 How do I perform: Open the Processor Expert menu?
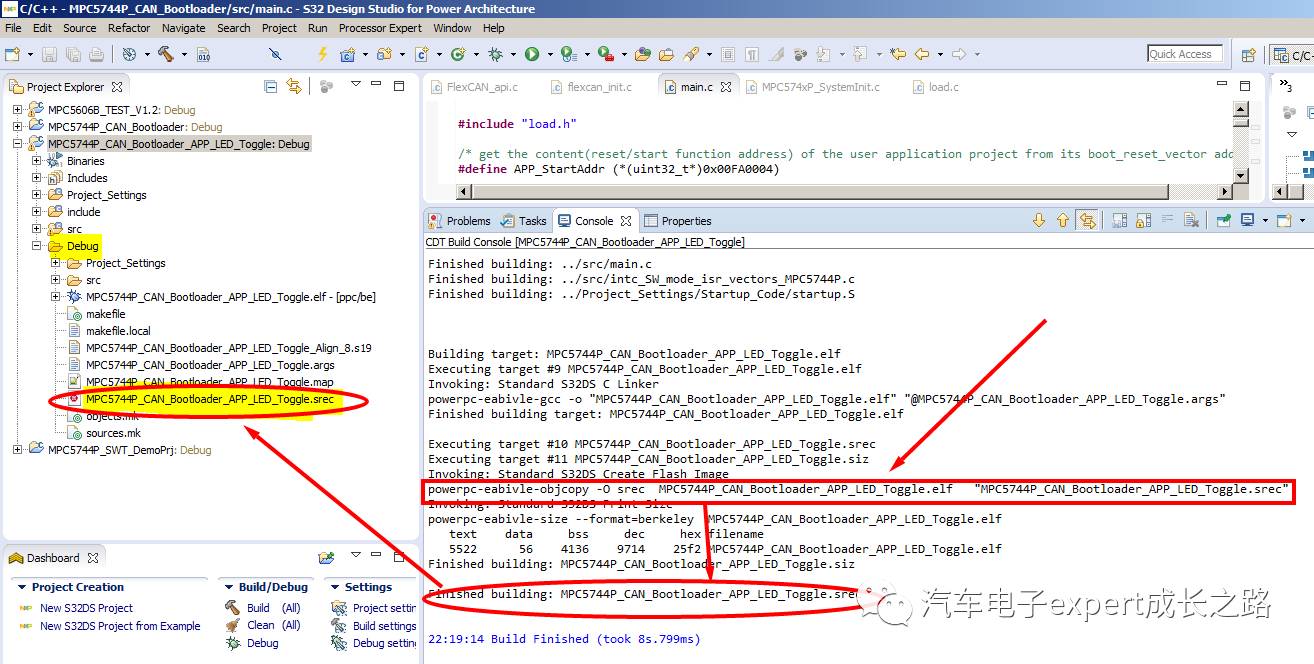[381, 28]
